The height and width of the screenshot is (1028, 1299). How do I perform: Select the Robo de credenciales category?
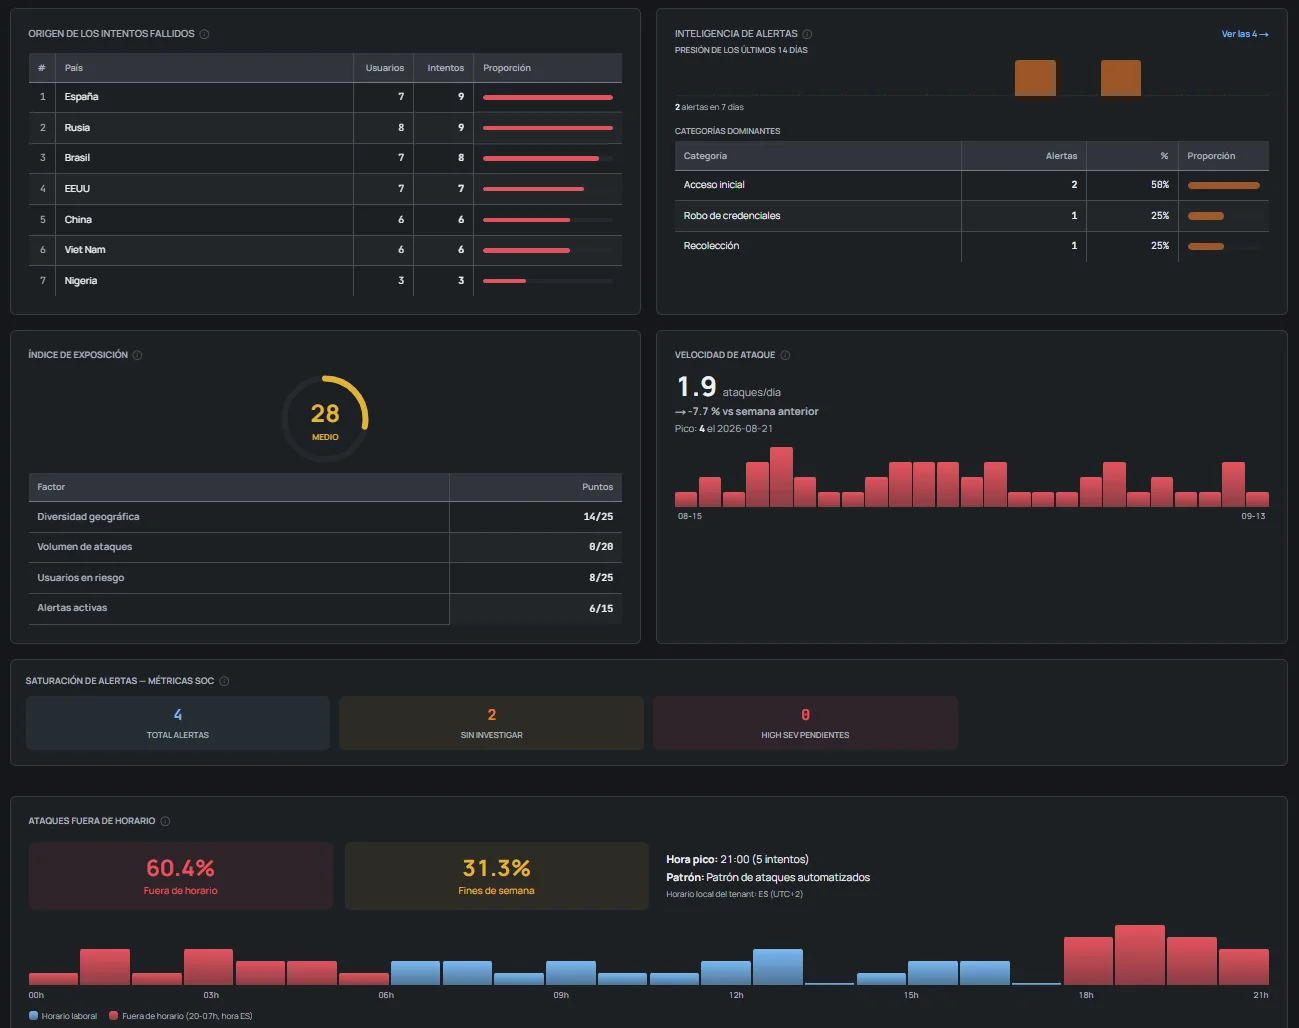coord(732,216)
